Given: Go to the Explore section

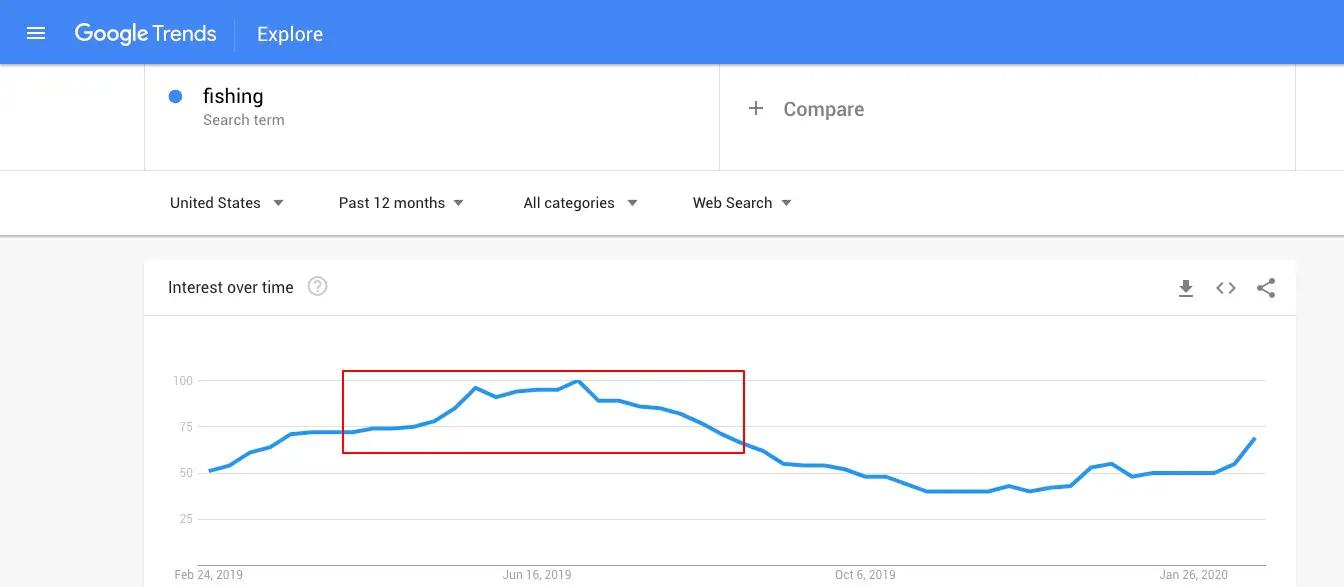Looking at the screenshot, I should (x=290, y=34).
